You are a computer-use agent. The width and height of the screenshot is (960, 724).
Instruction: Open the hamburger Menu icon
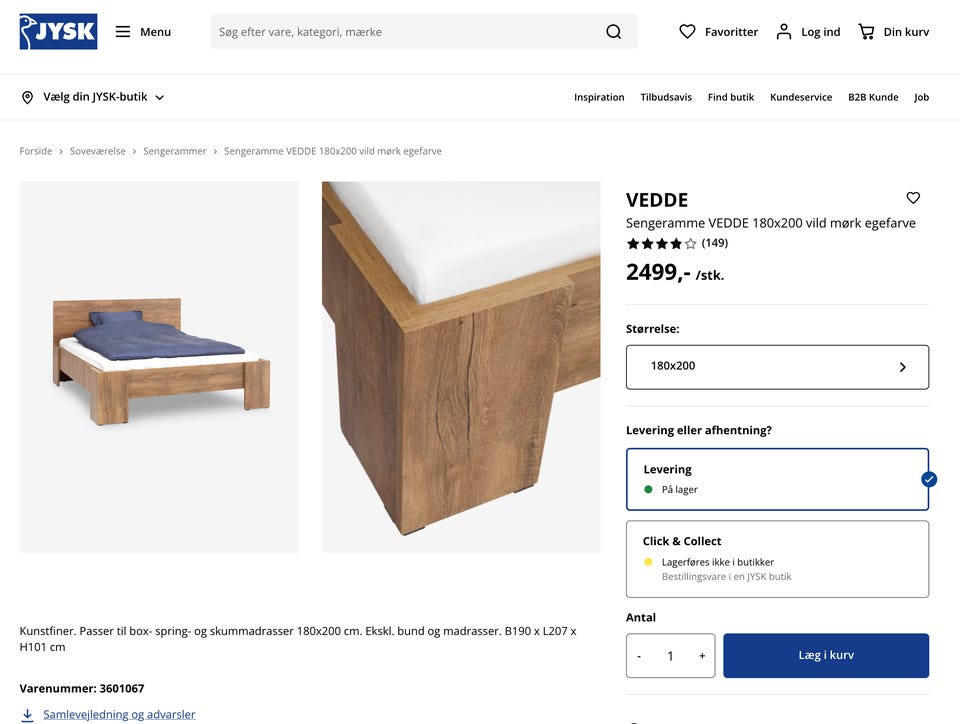pyautogui.click(x=123, y=32)
